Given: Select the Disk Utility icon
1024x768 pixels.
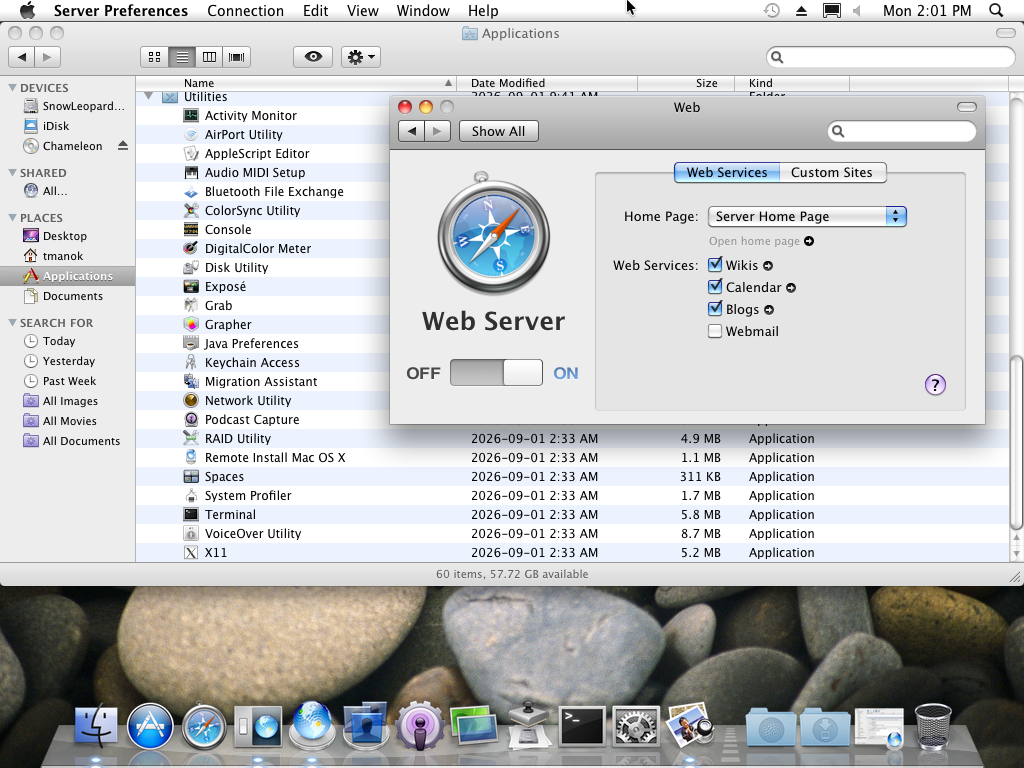Looking at the screenshot, I should (x=191, y=267).
